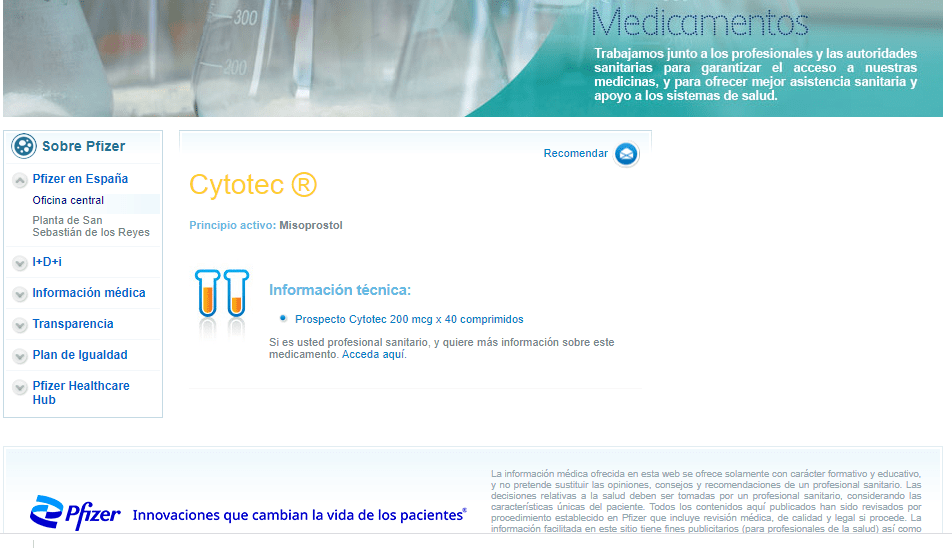Screen dimensions: 952x548
Task: Expand the Transparencia section arrow
Action: (20, 325)
